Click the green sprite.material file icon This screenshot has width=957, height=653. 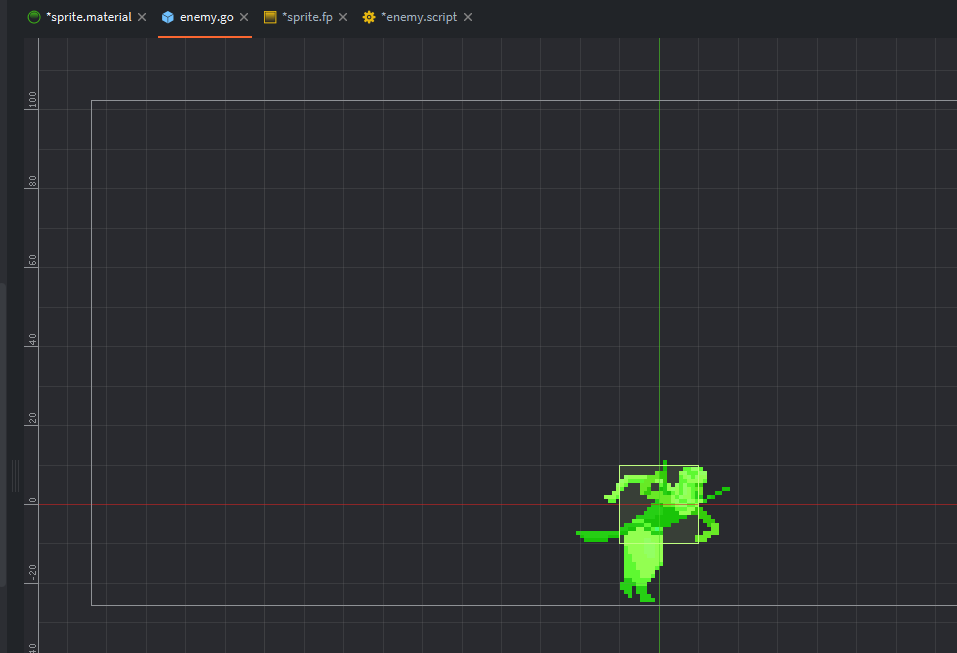34,17
